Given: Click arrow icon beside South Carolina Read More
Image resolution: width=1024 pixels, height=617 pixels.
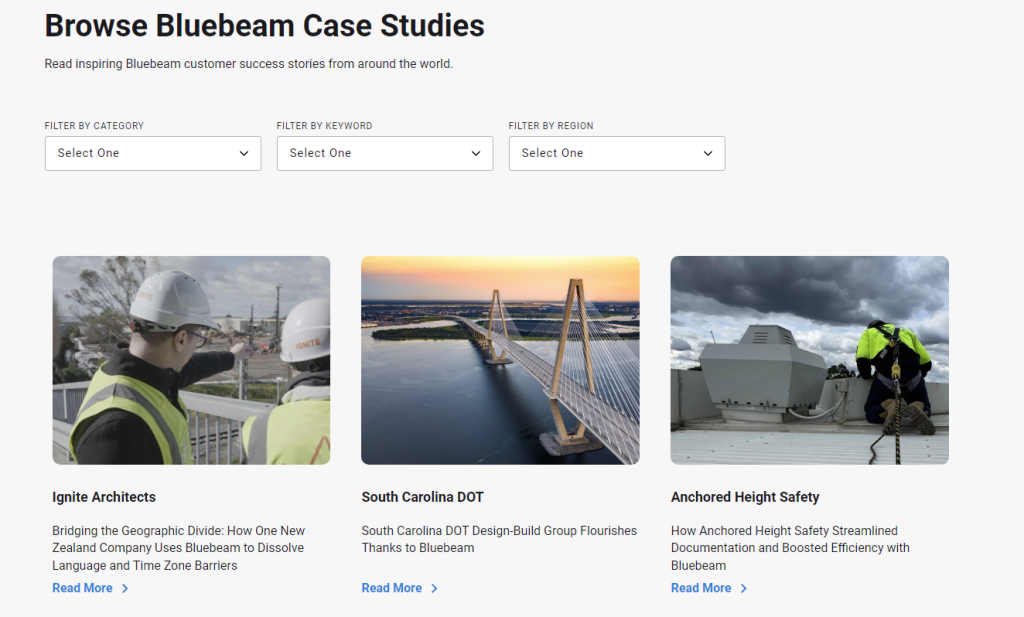Looking at the screenshot, I should [x=434, y=588].
